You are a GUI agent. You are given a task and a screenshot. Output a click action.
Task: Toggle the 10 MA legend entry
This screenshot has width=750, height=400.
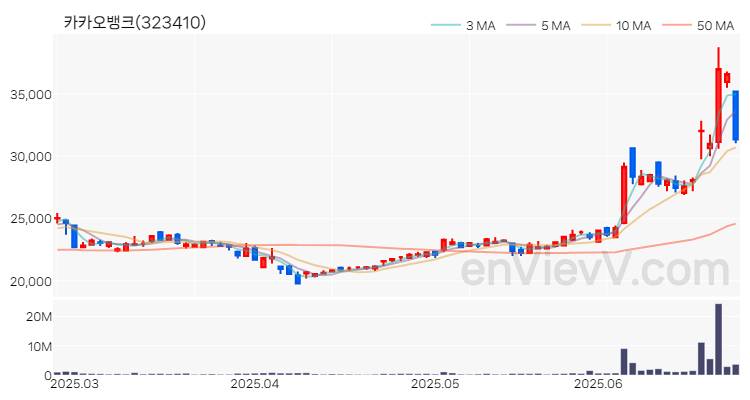point(617,25)
